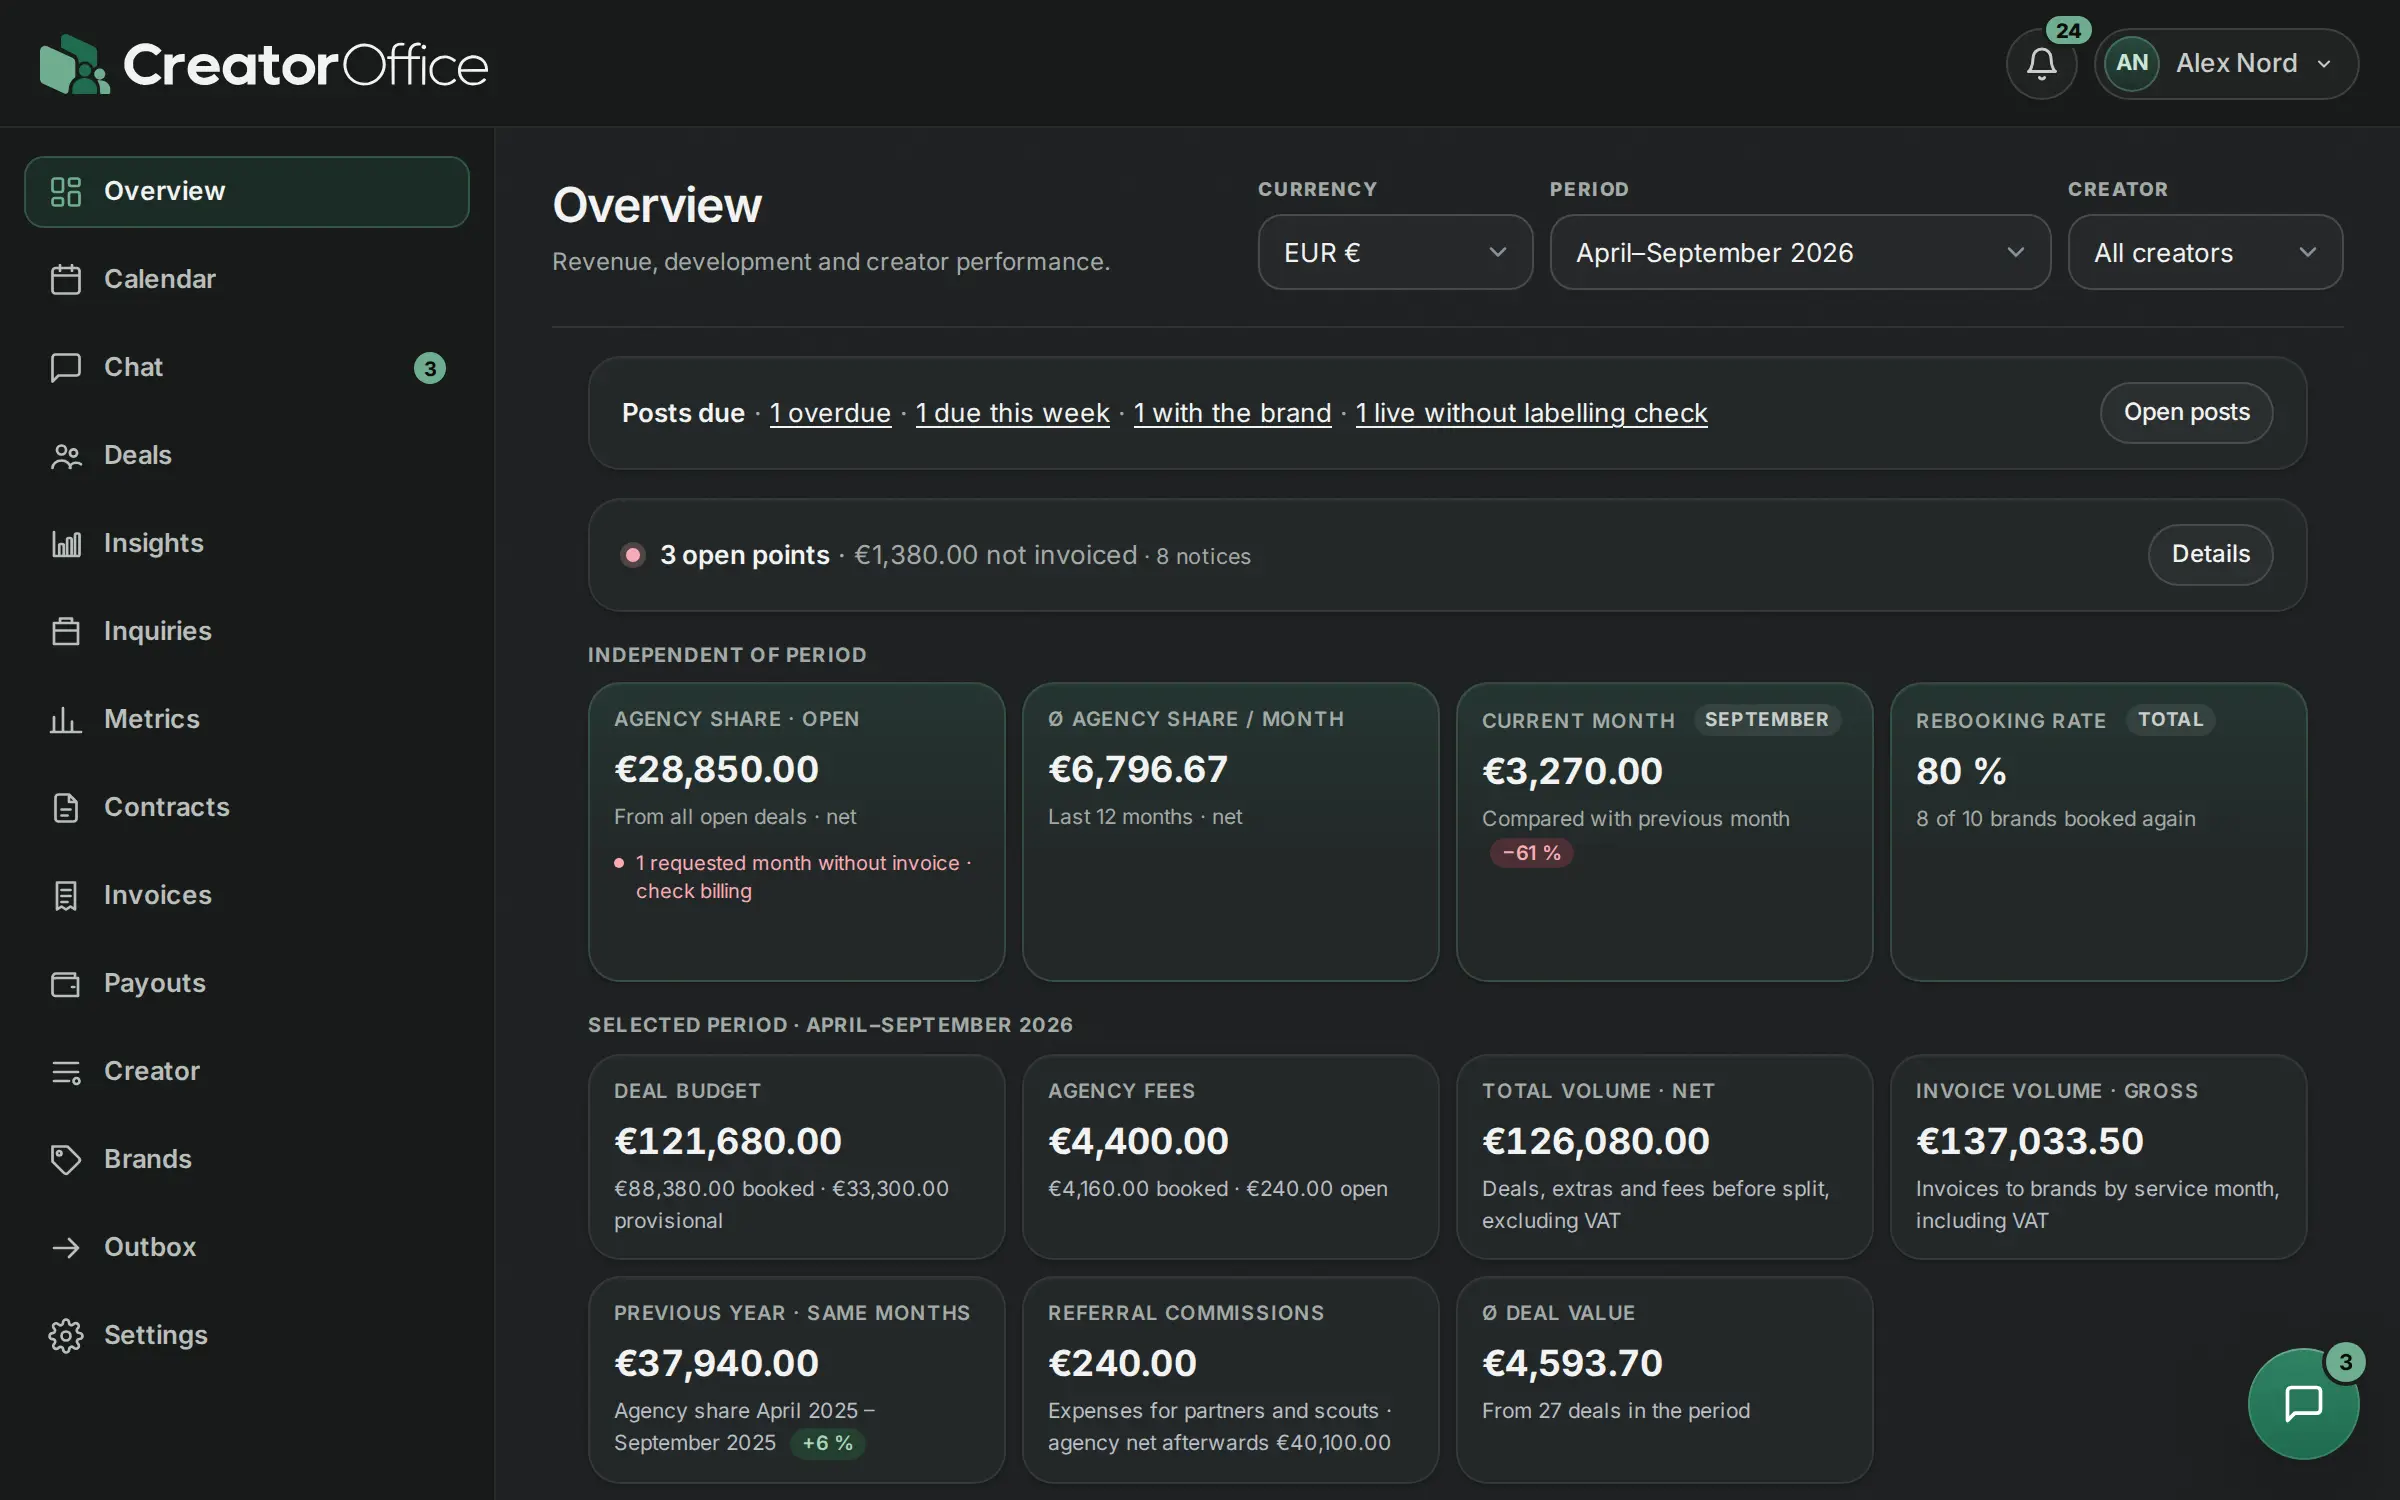Follow the 1 due this week link
This screenshot has height=1500, width=2400.
(1012, 413)
